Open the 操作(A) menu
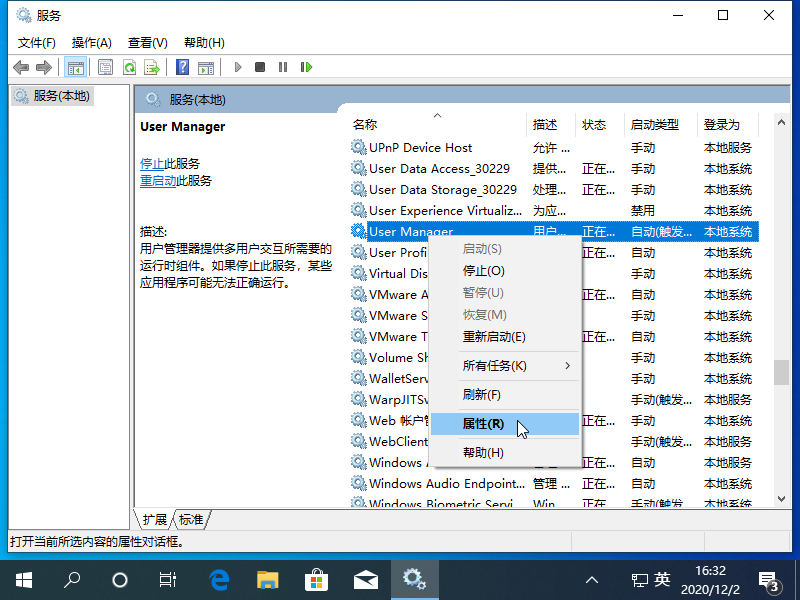 point(91,43)
